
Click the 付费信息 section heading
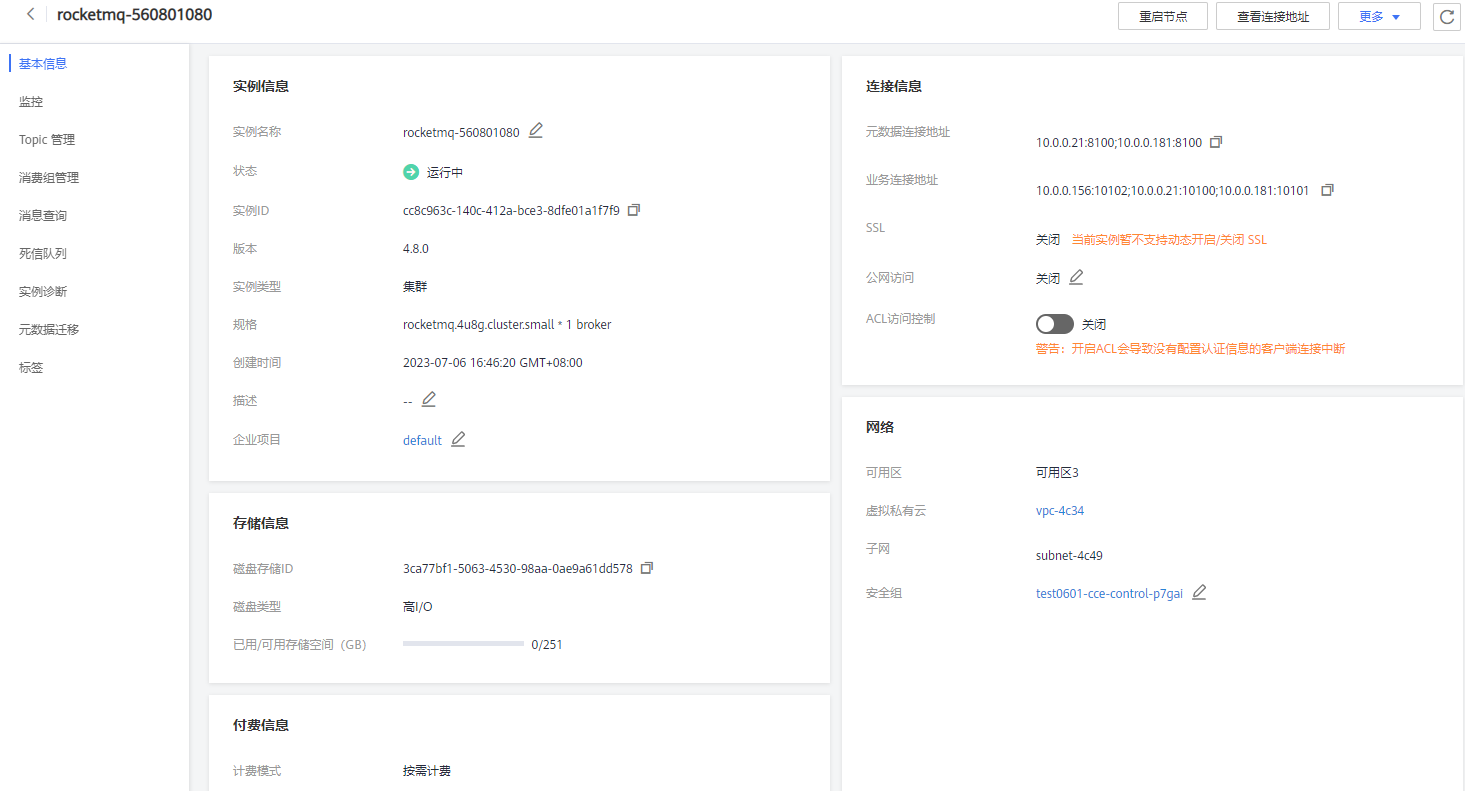(x=261, y=725)
